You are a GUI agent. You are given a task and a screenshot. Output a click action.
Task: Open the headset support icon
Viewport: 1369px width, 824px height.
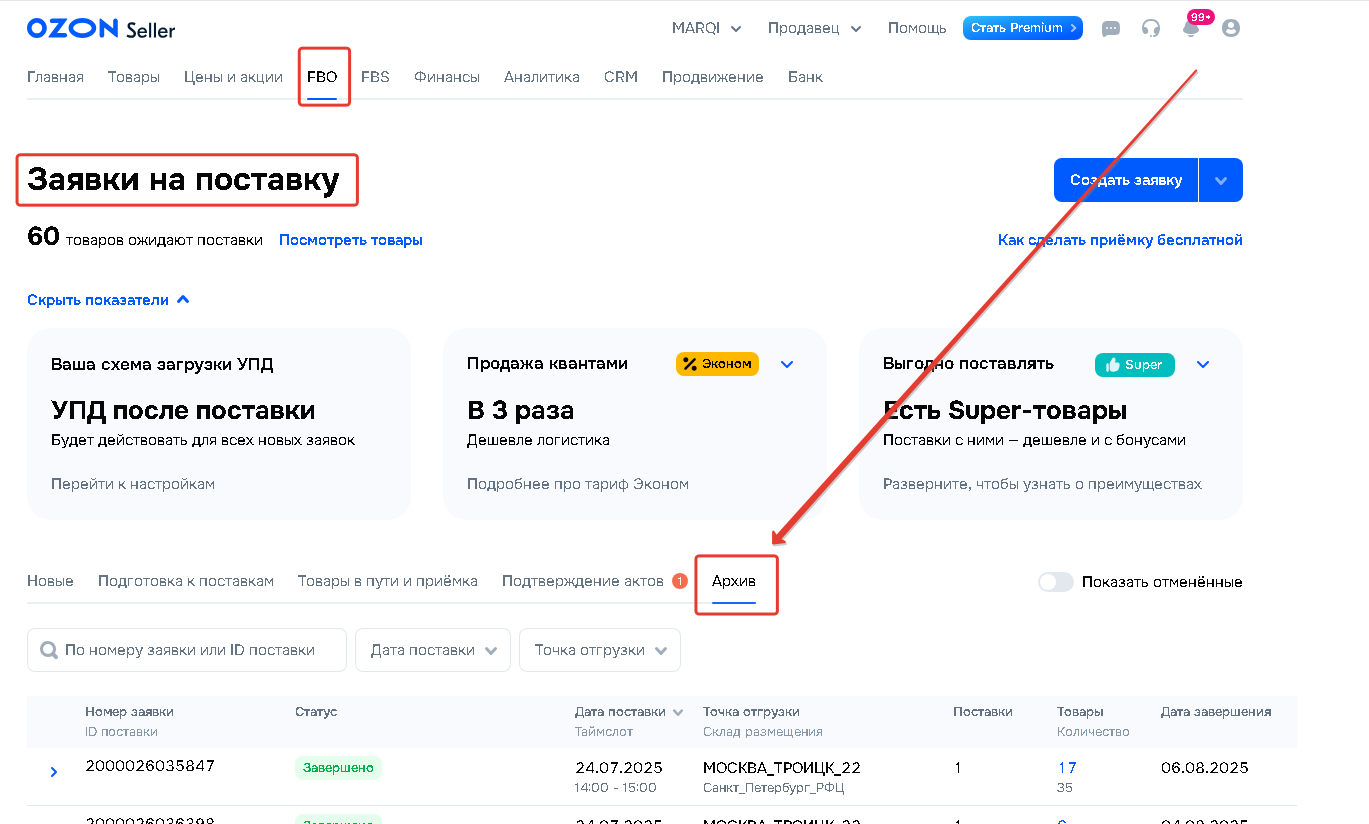click(1151, 28)
